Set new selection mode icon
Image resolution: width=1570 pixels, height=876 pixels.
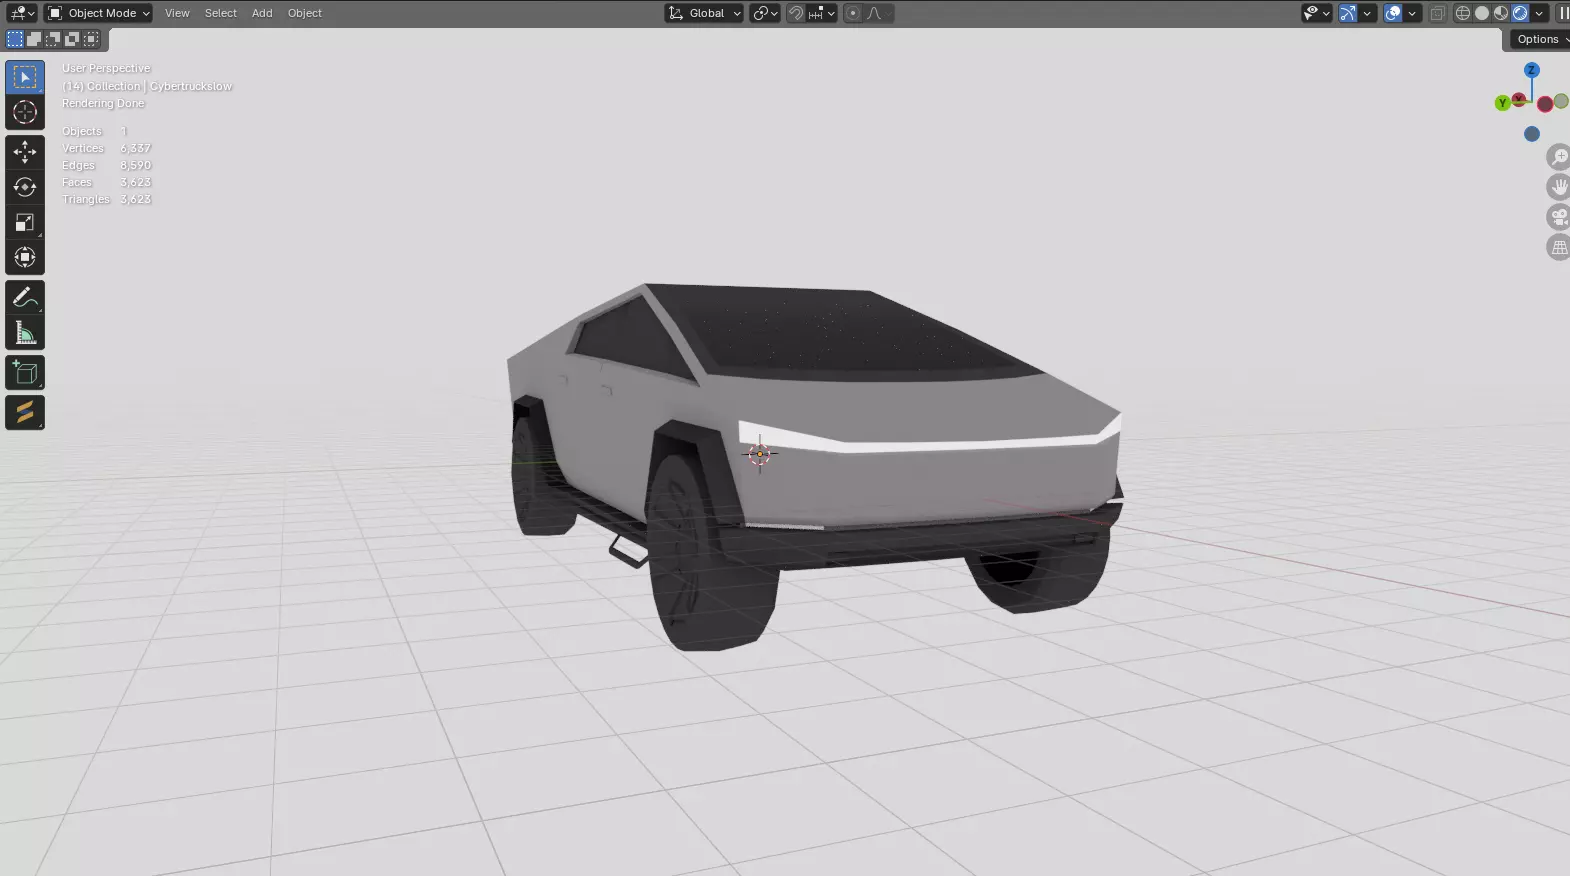[x=15, y=39]
